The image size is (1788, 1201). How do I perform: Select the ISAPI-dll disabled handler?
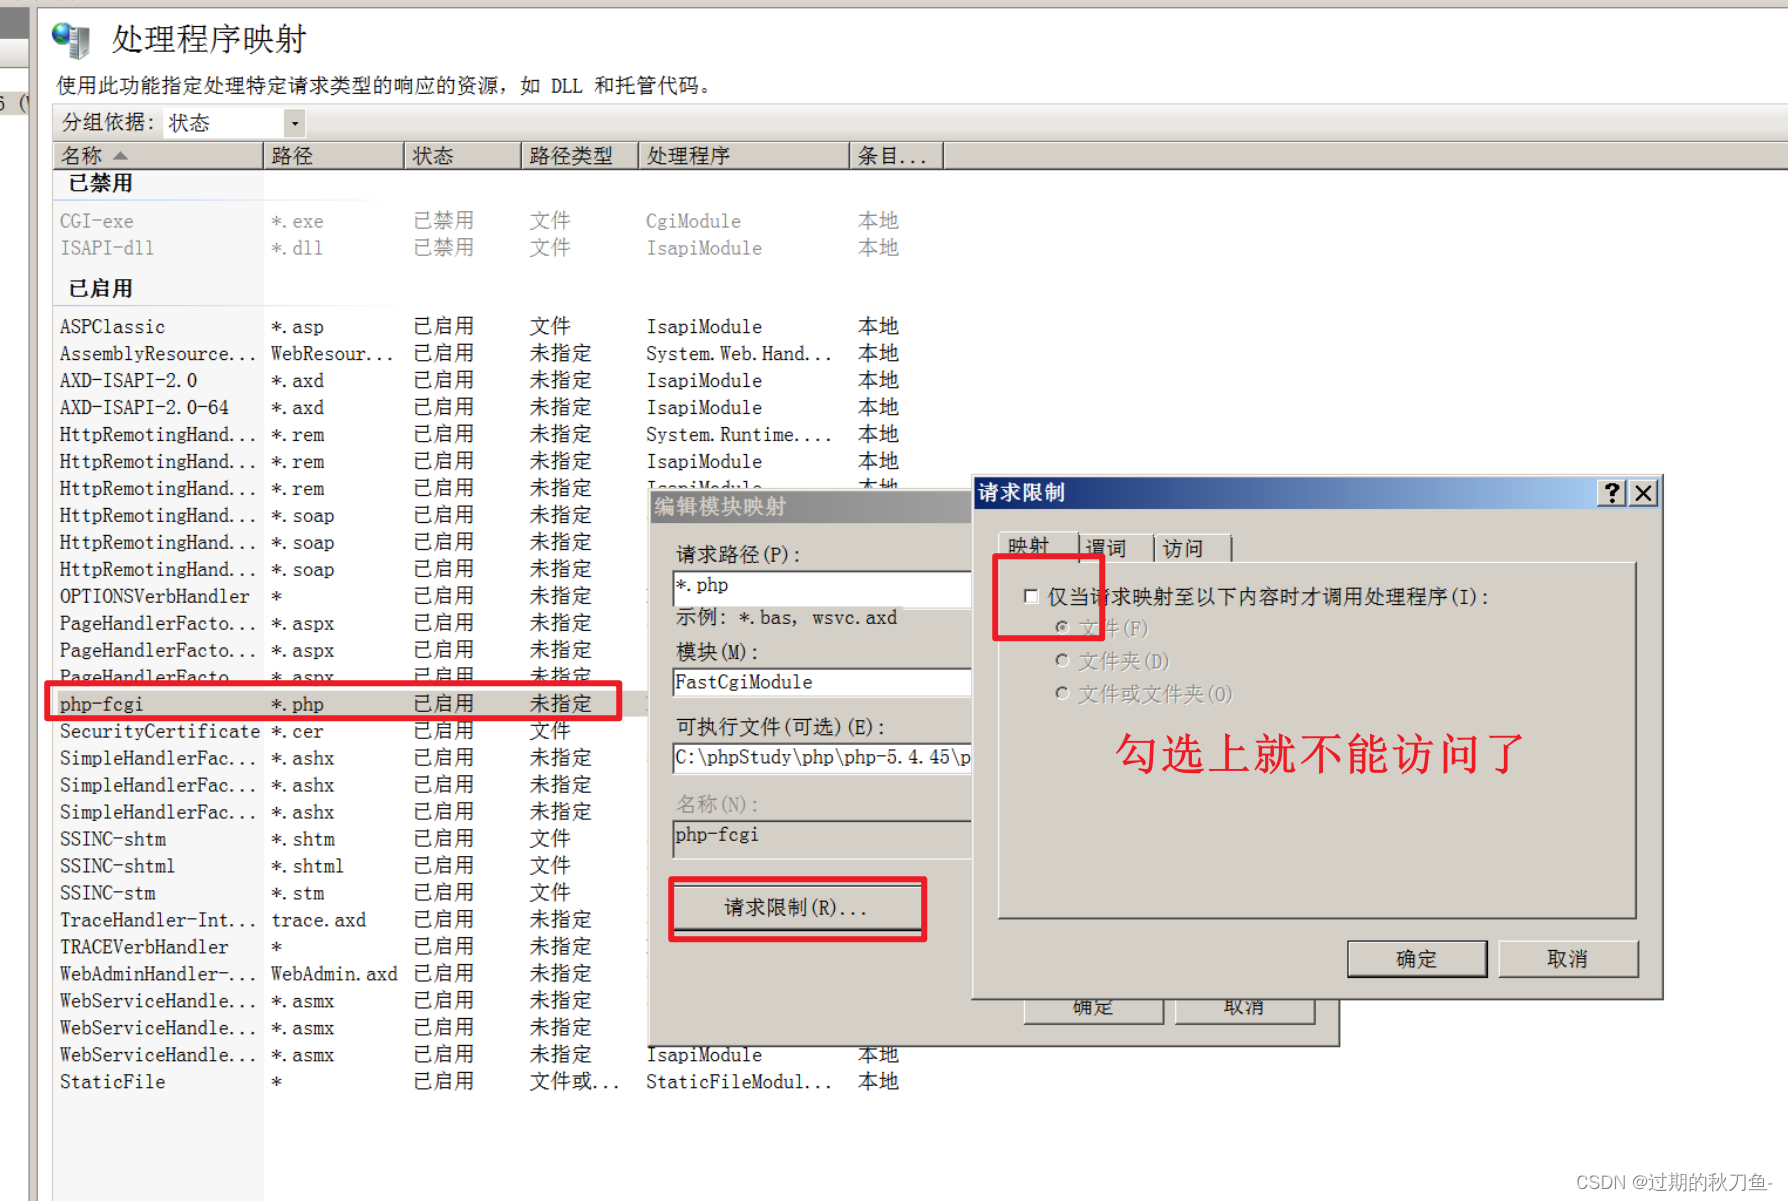480,248
